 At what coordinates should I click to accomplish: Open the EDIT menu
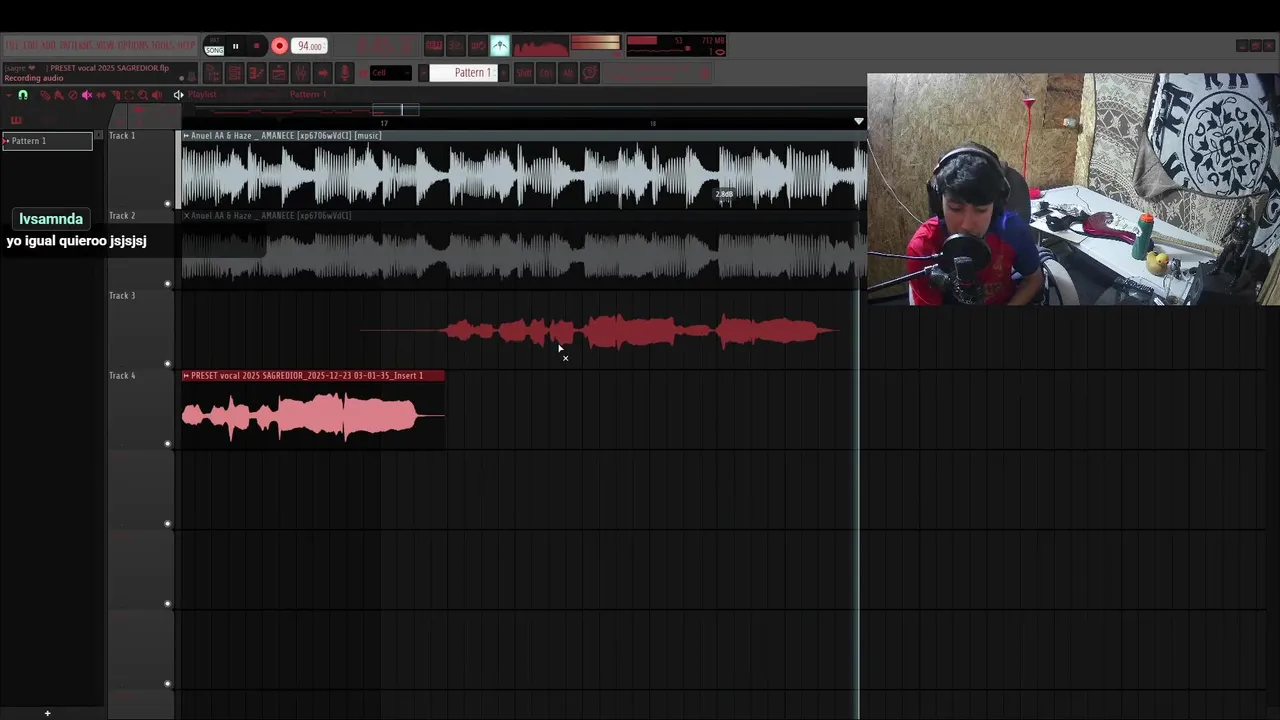point(30,45)
